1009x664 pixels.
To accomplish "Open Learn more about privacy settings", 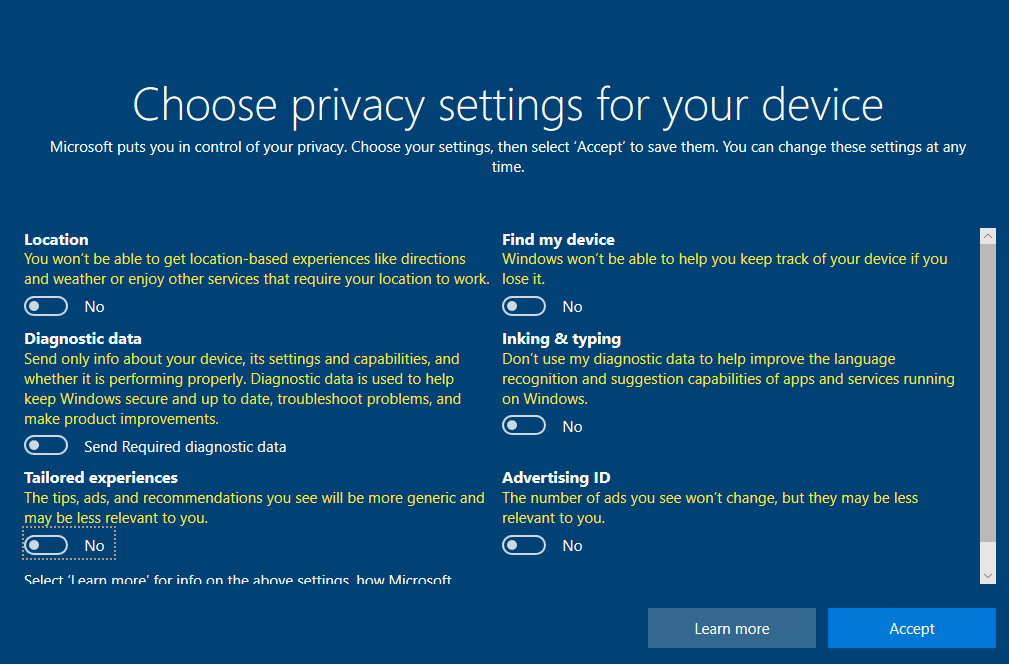I will coord(732,628).
